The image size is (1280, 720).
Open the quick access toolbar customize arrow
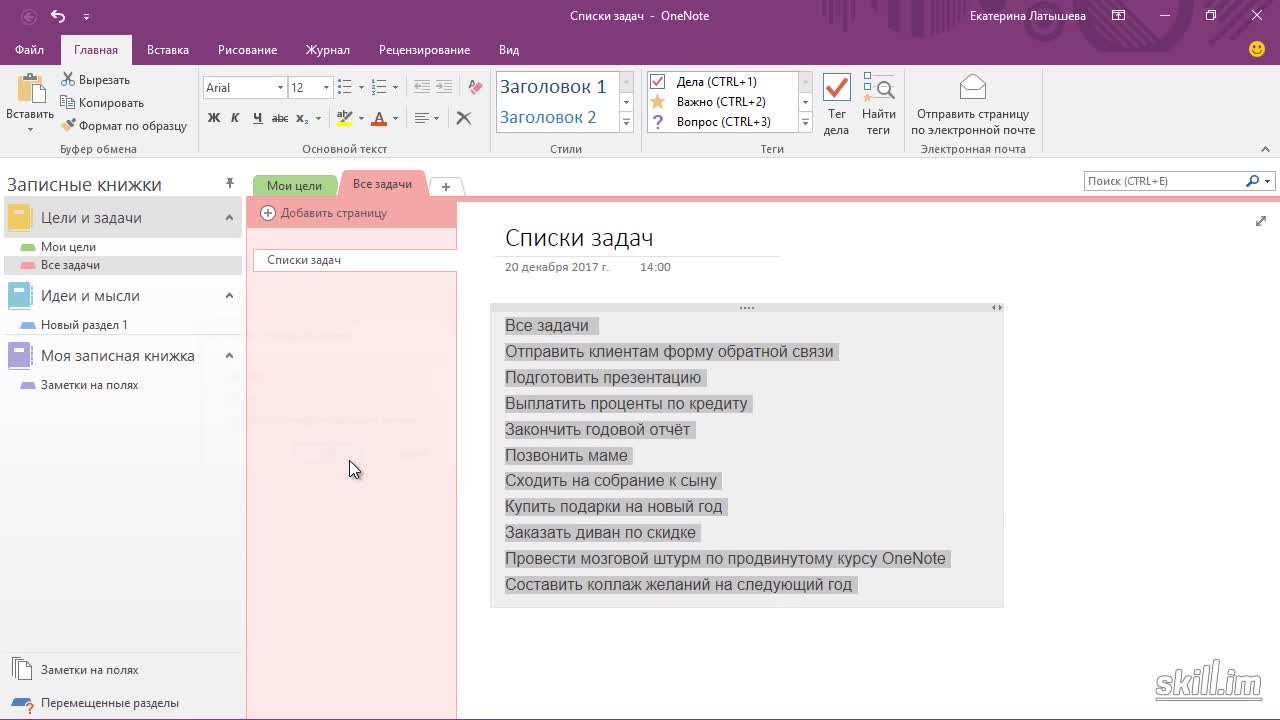86,17
